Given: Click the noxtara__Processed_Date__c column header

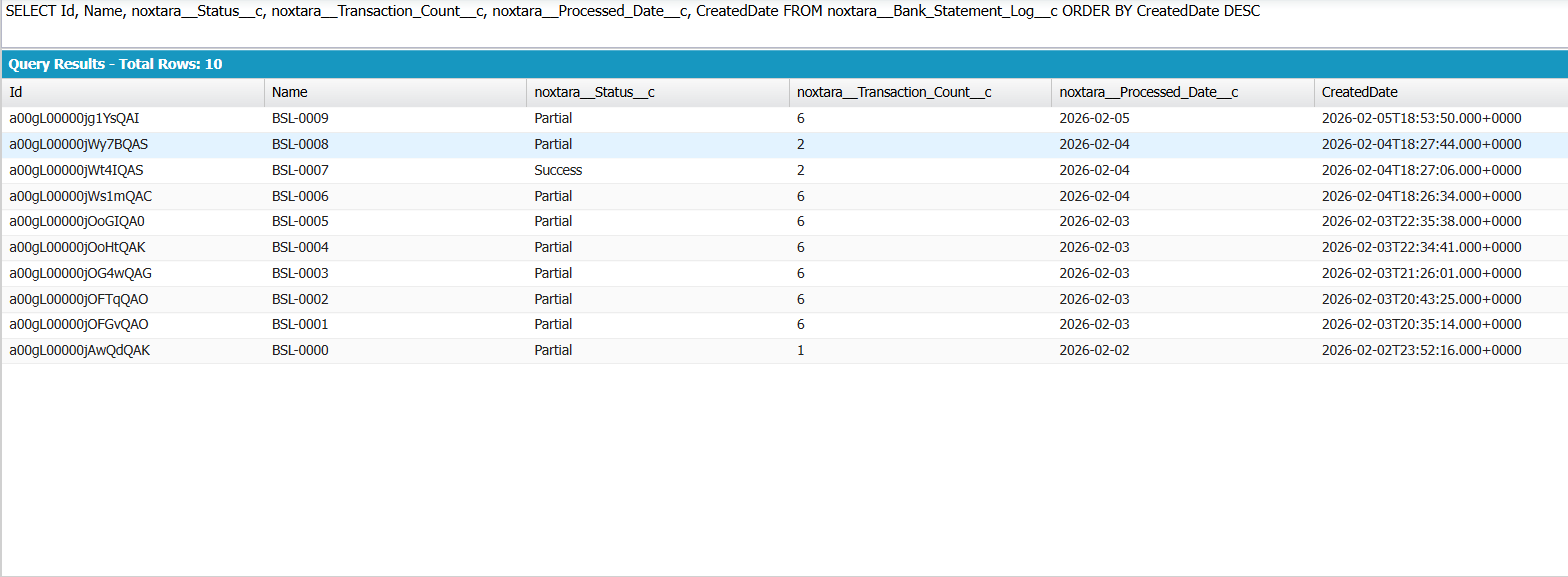Looking at the screenshot, I should click(1183, 92).
